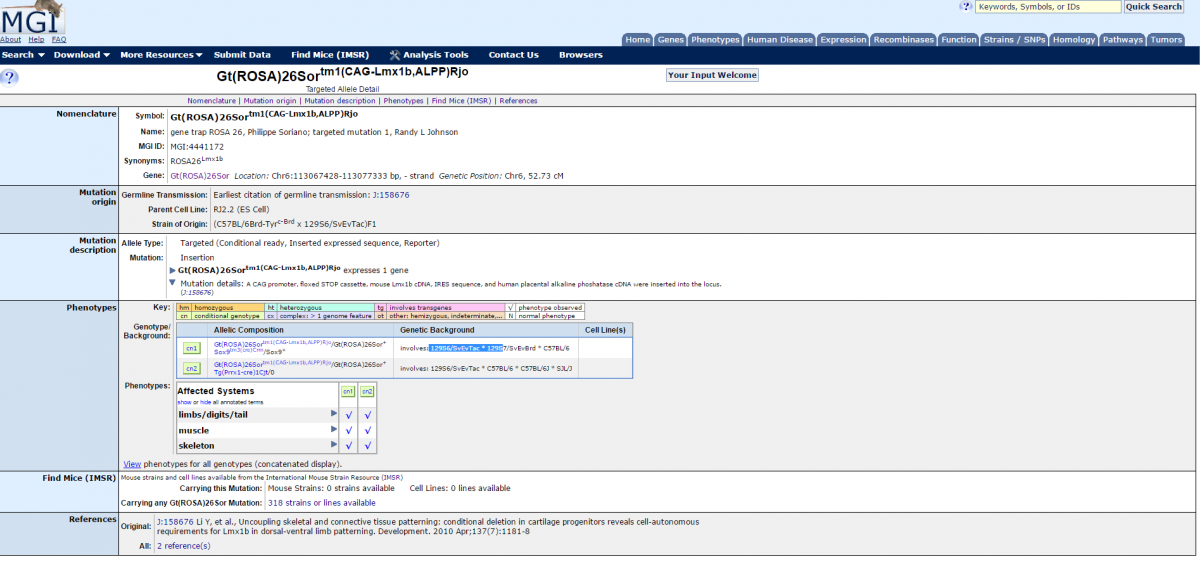Switch to the Recombinases tab
Screen dimensions: 1200x562
click(x=903, y=40)
